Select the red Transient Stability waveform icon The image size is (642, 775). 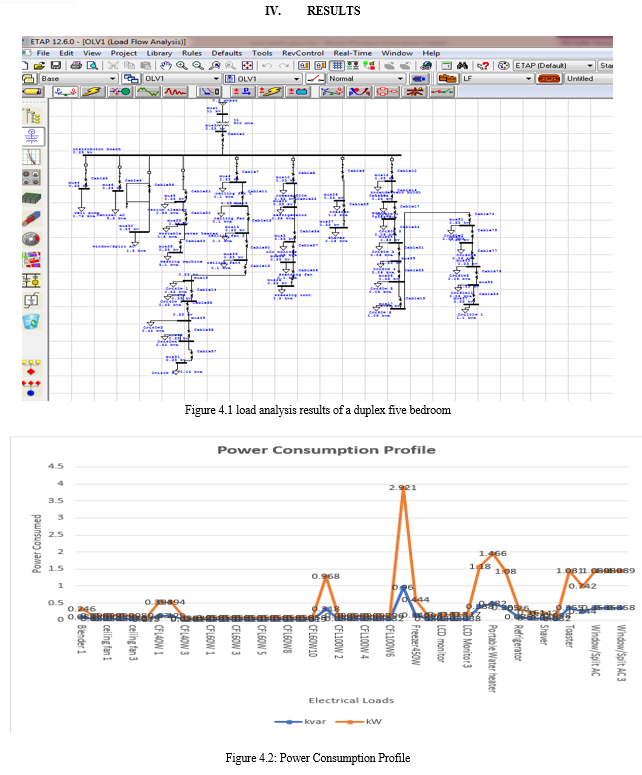coord(175,91)
